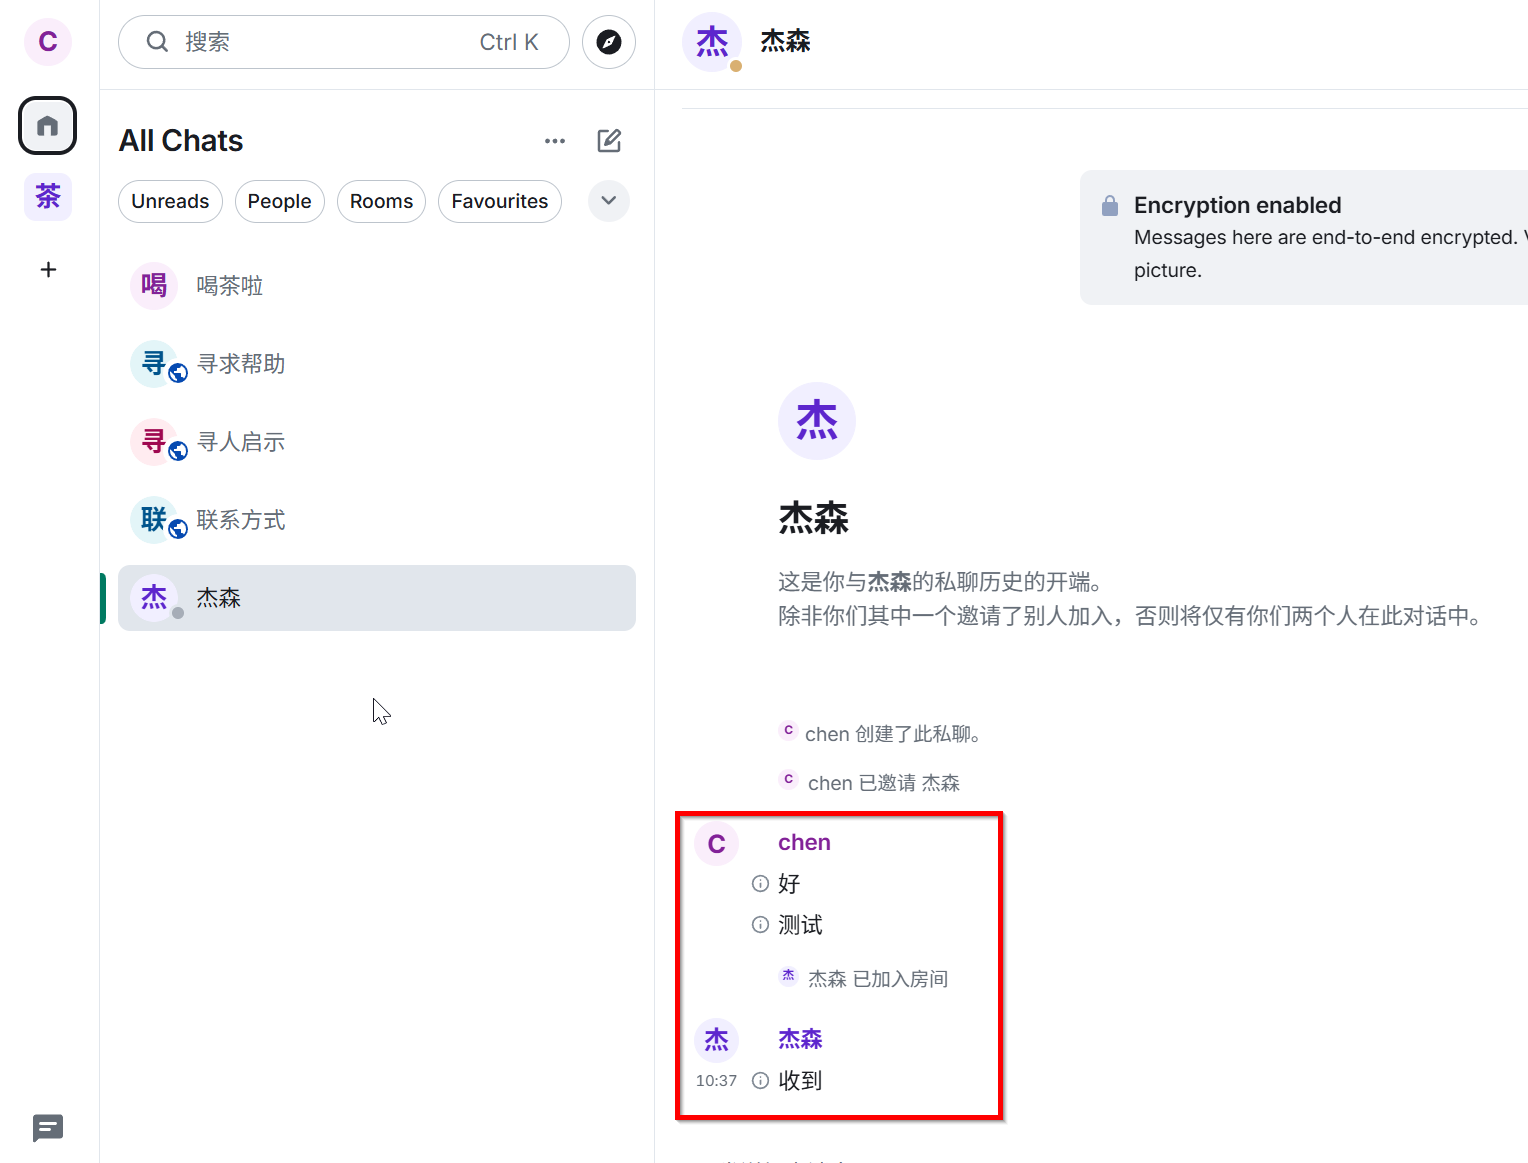This screenshot has height=1163, width=1528.
Task: Click the large 杰森 title under avatar
Action: (x=813, y=519)
